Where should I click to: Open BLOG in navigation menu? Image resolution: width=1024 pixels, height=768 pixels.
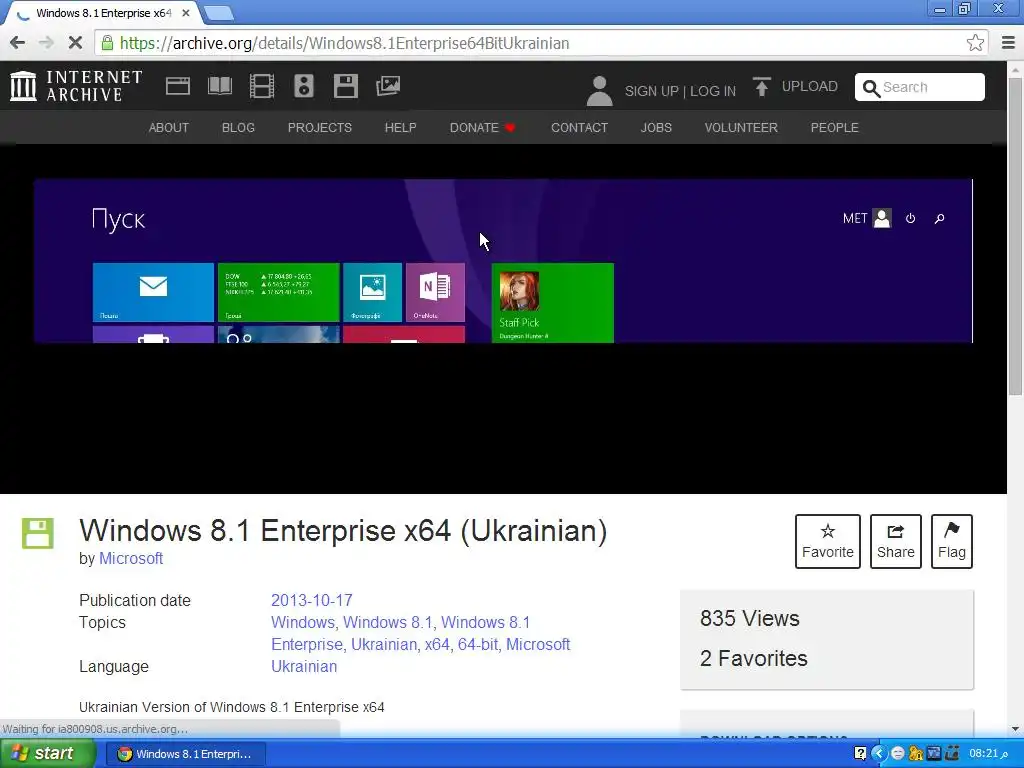(238, 127)
